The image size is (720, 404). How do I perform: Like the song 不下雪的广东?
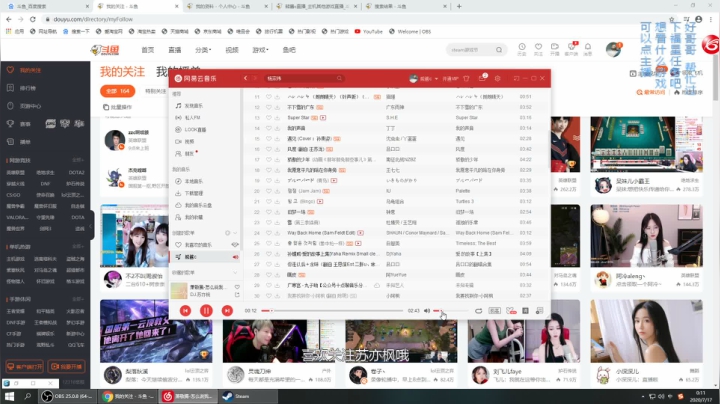269,107
